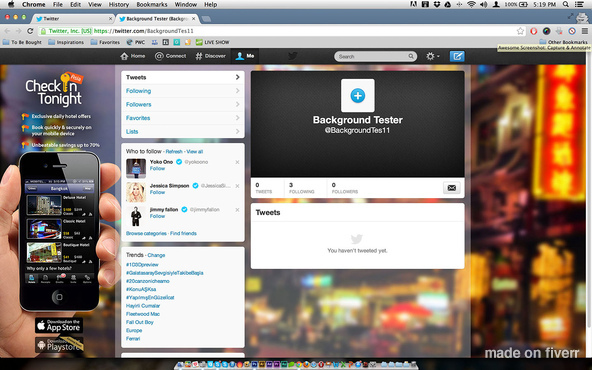Open the Europe trend
Screen dimensions: 592x370
coord(134,330)
